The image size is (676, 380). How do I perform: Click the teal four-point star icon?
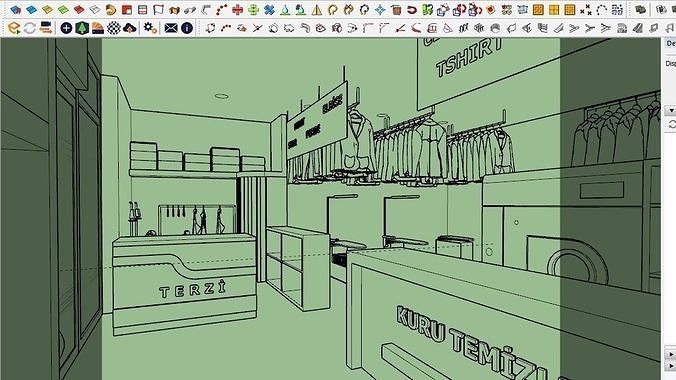(x=380, y=9)
